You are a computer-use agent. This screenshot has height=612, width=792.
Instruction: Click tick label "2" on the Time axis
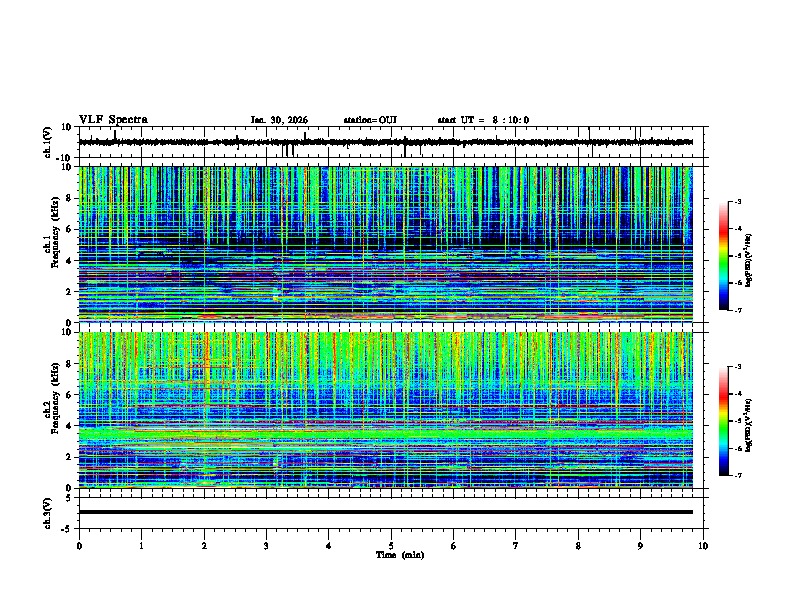pyautogui.click(x=204, y=546)
